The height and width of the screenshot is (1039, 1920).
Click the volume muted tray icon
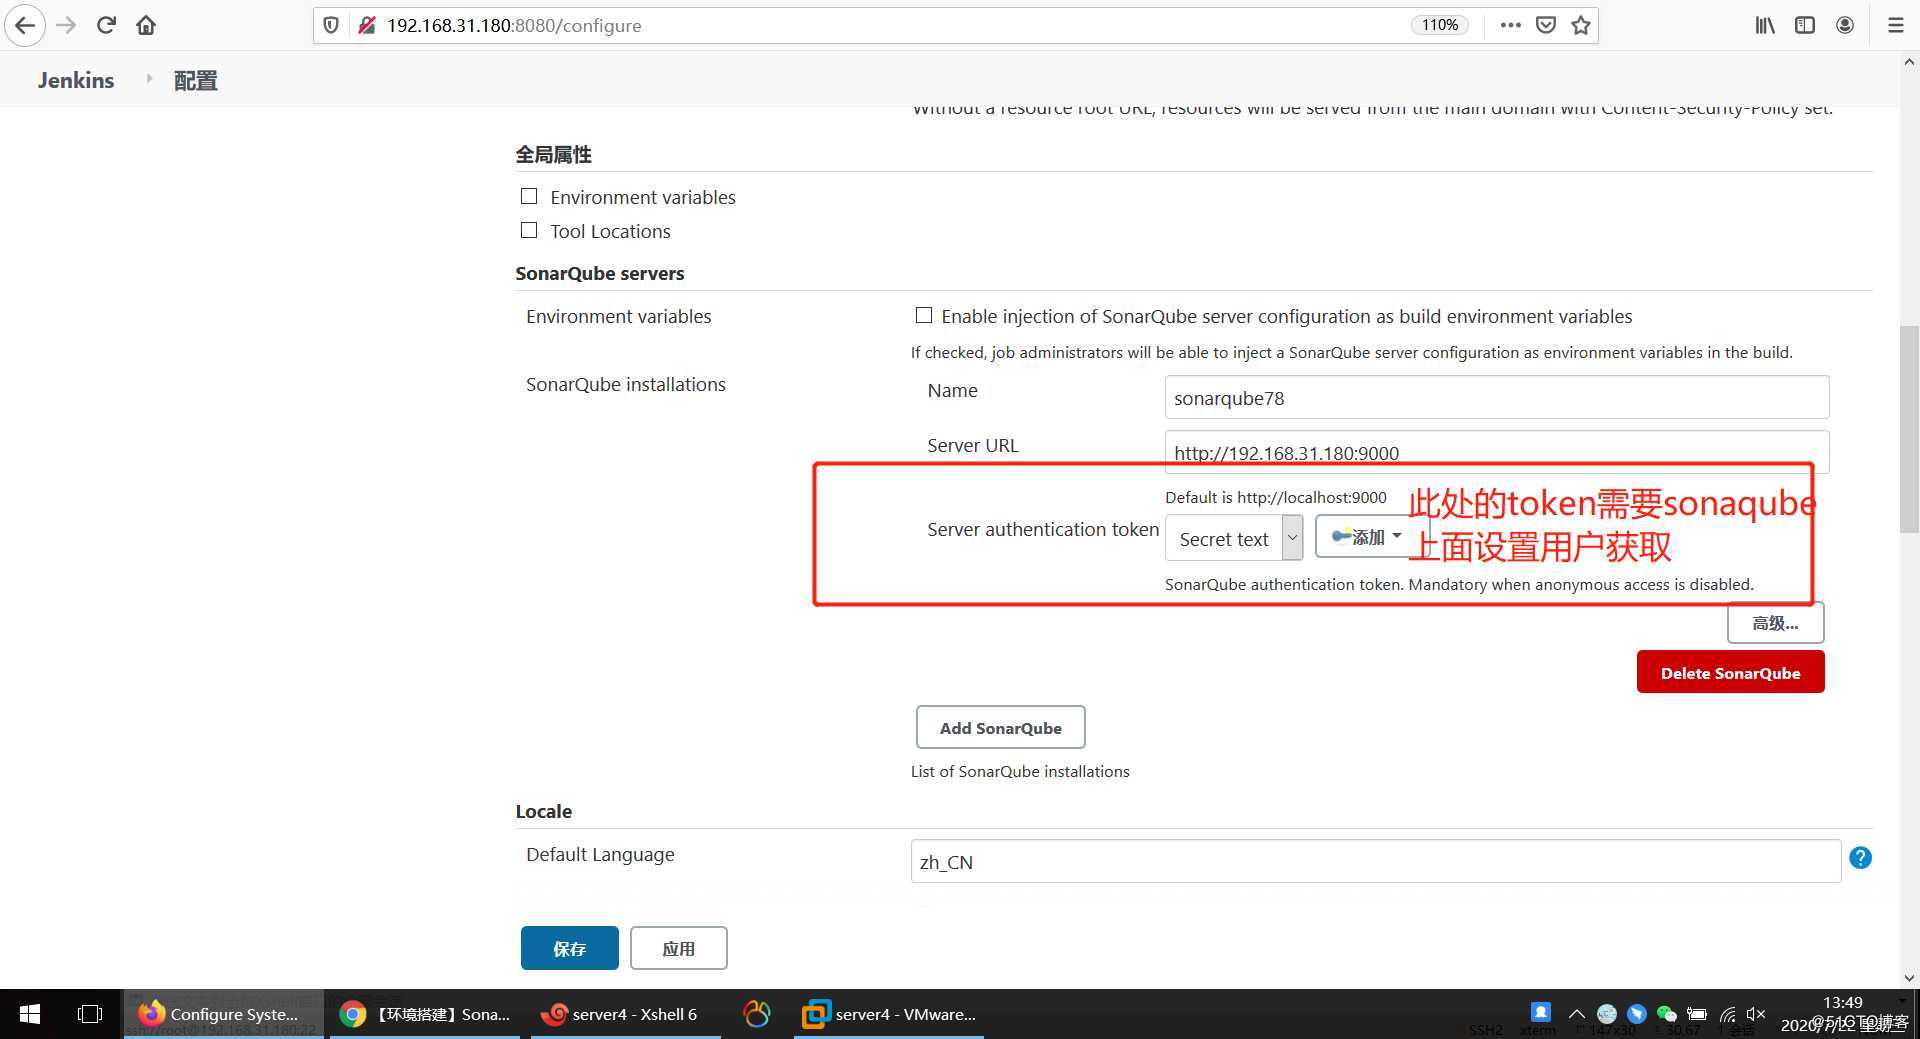tap(1756, 1013)
